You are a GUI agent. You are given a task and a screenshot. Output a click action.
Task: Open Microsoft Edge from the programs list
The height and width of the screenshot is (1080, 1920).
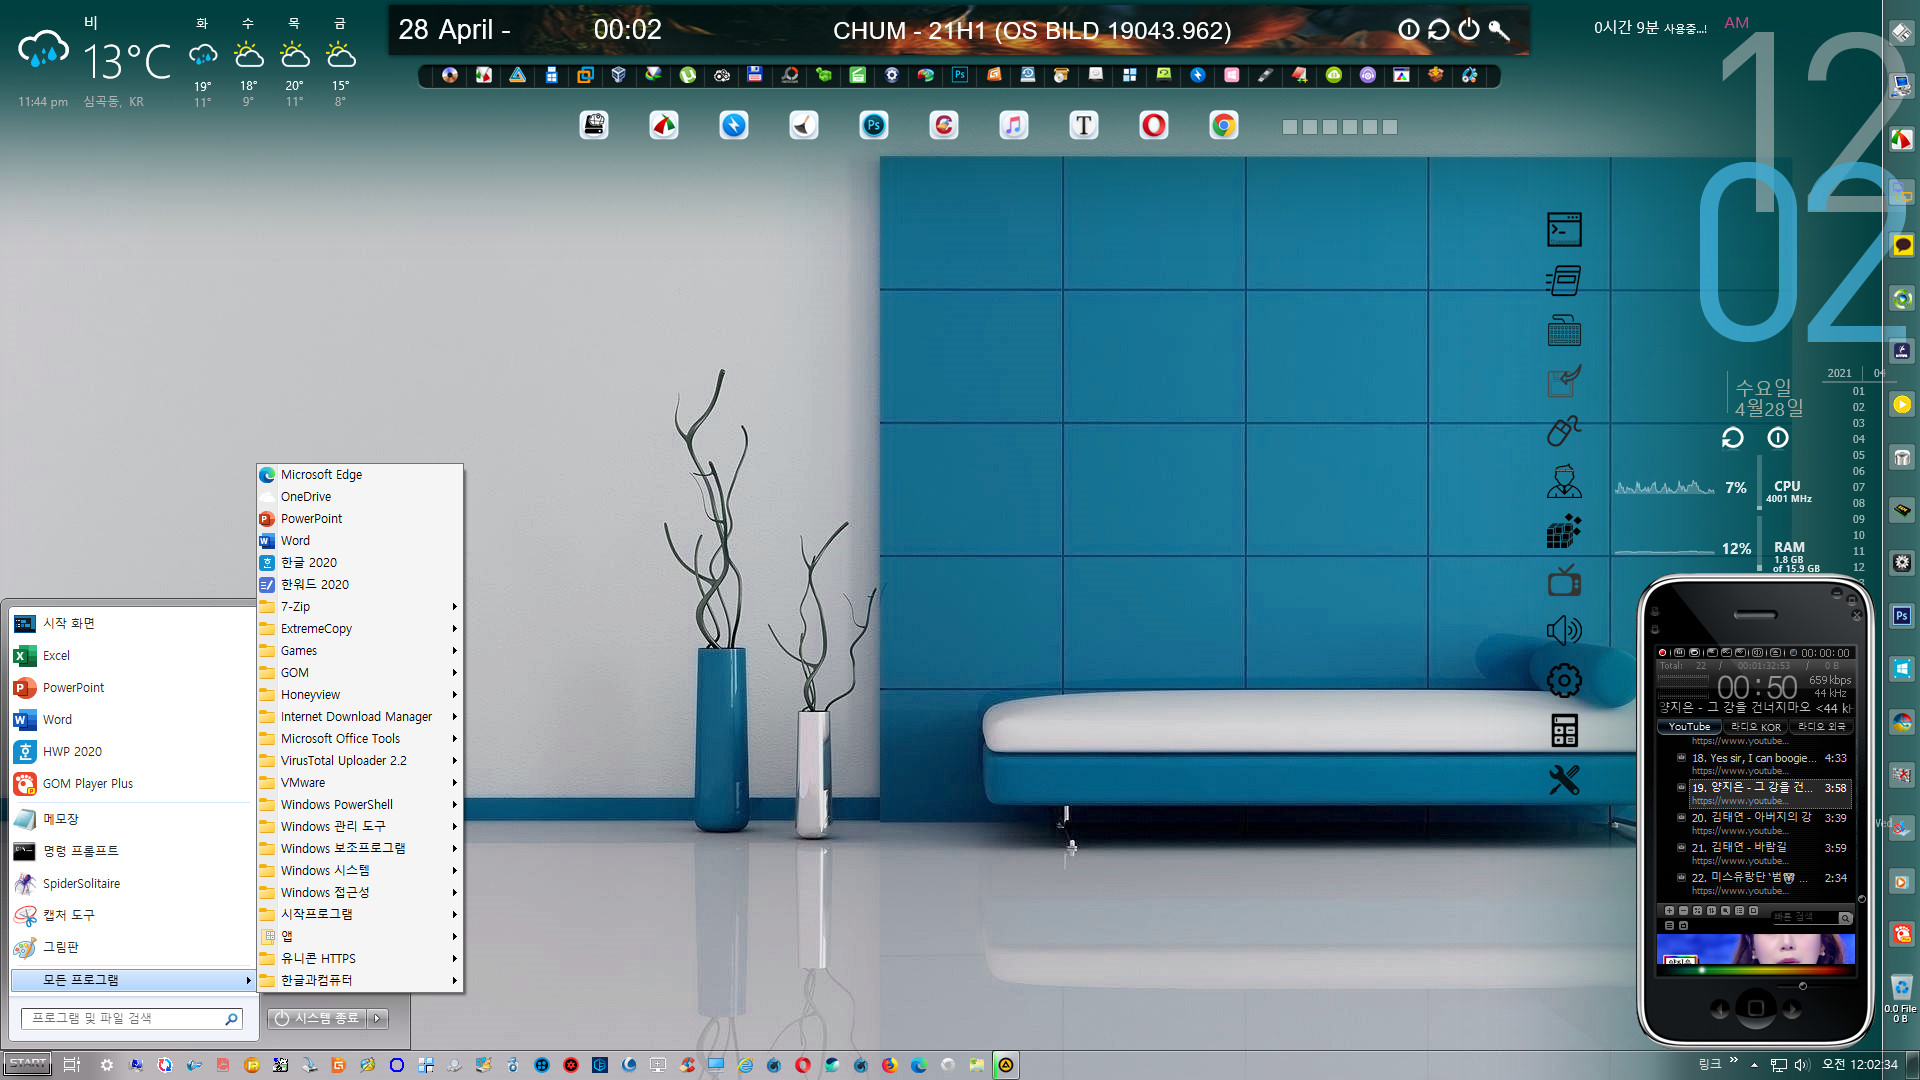(359, 475)
